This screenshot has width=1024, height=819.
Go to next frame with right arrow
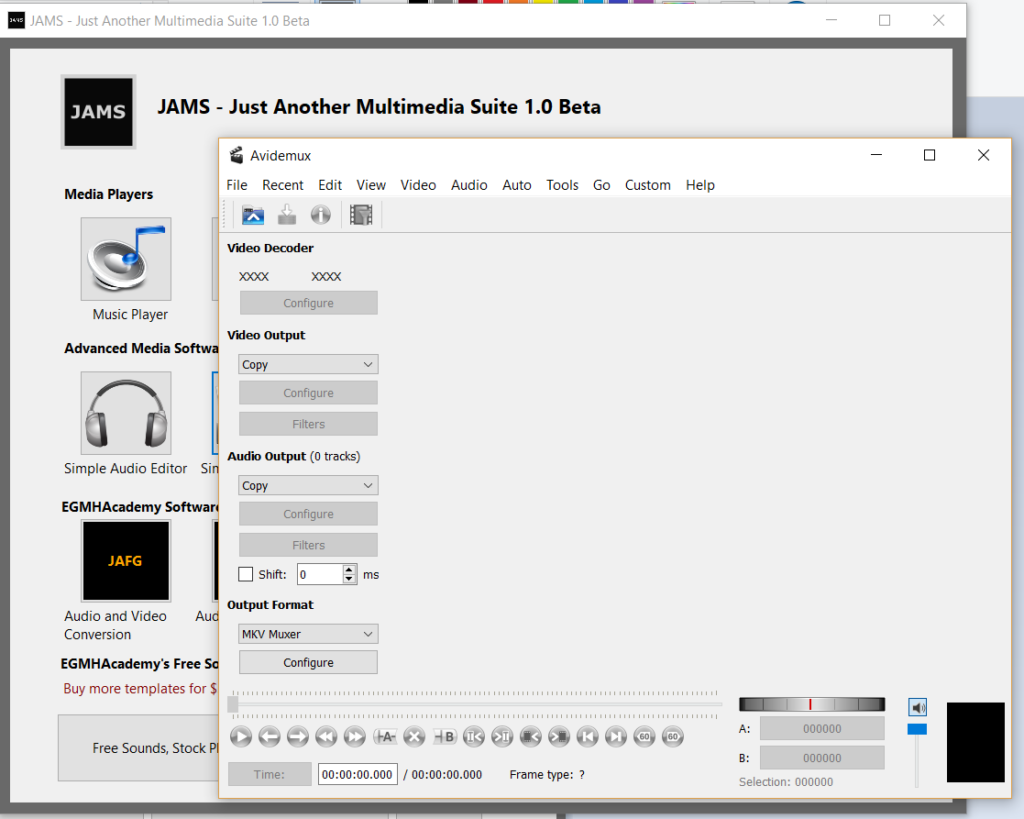(x=298, y=737)
